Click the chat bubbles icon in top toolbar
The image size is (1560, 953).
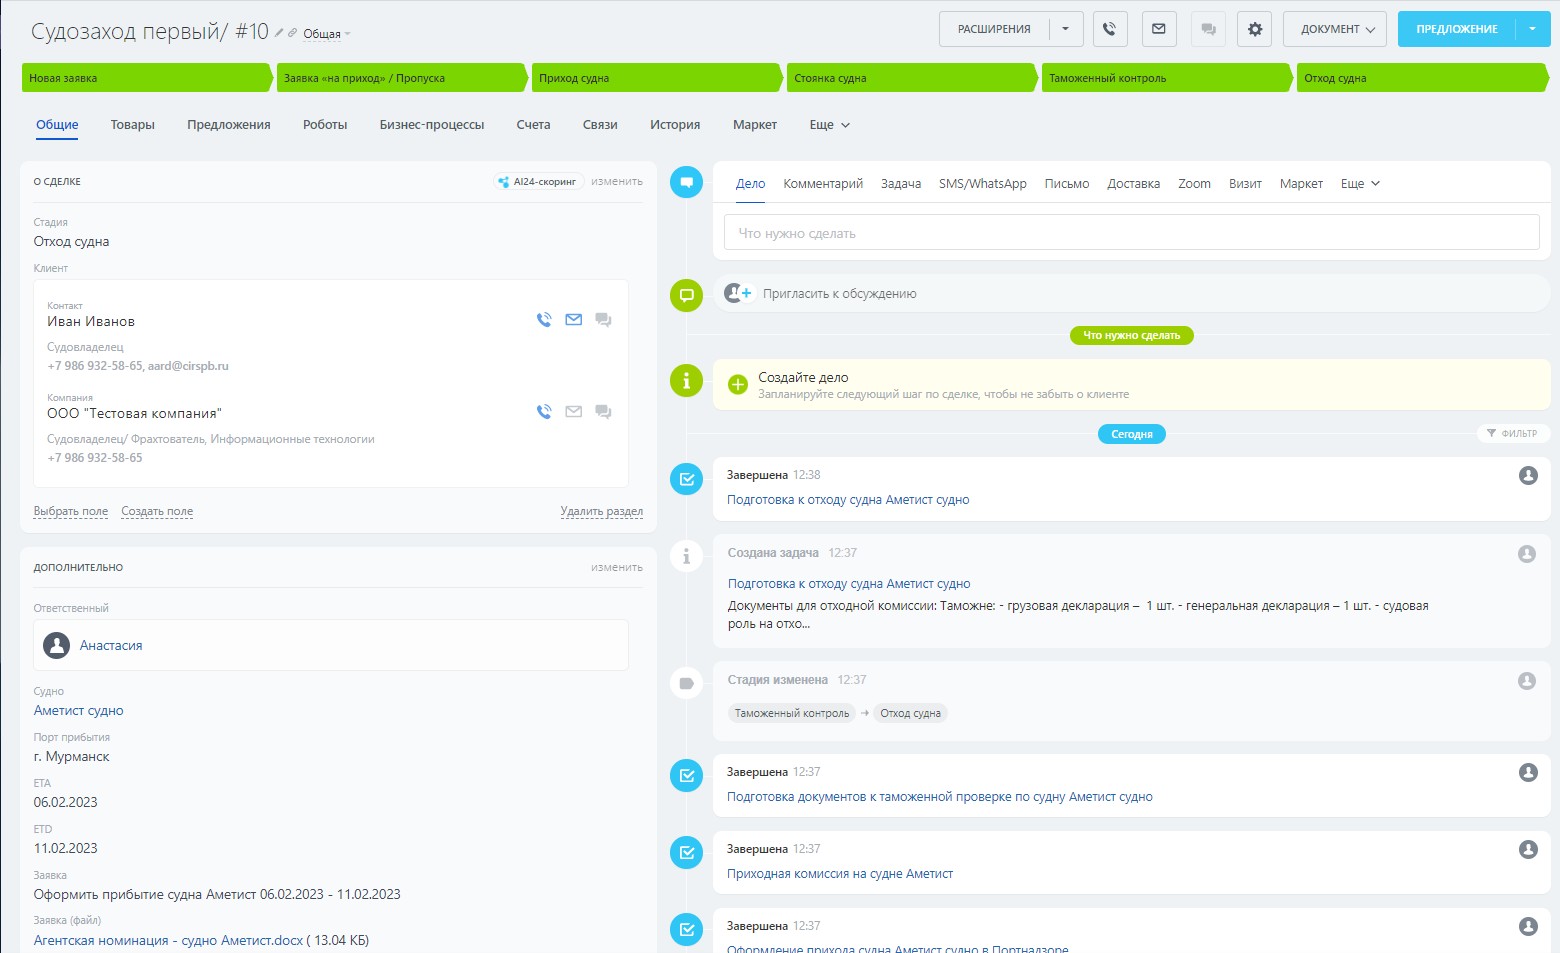1208,29
